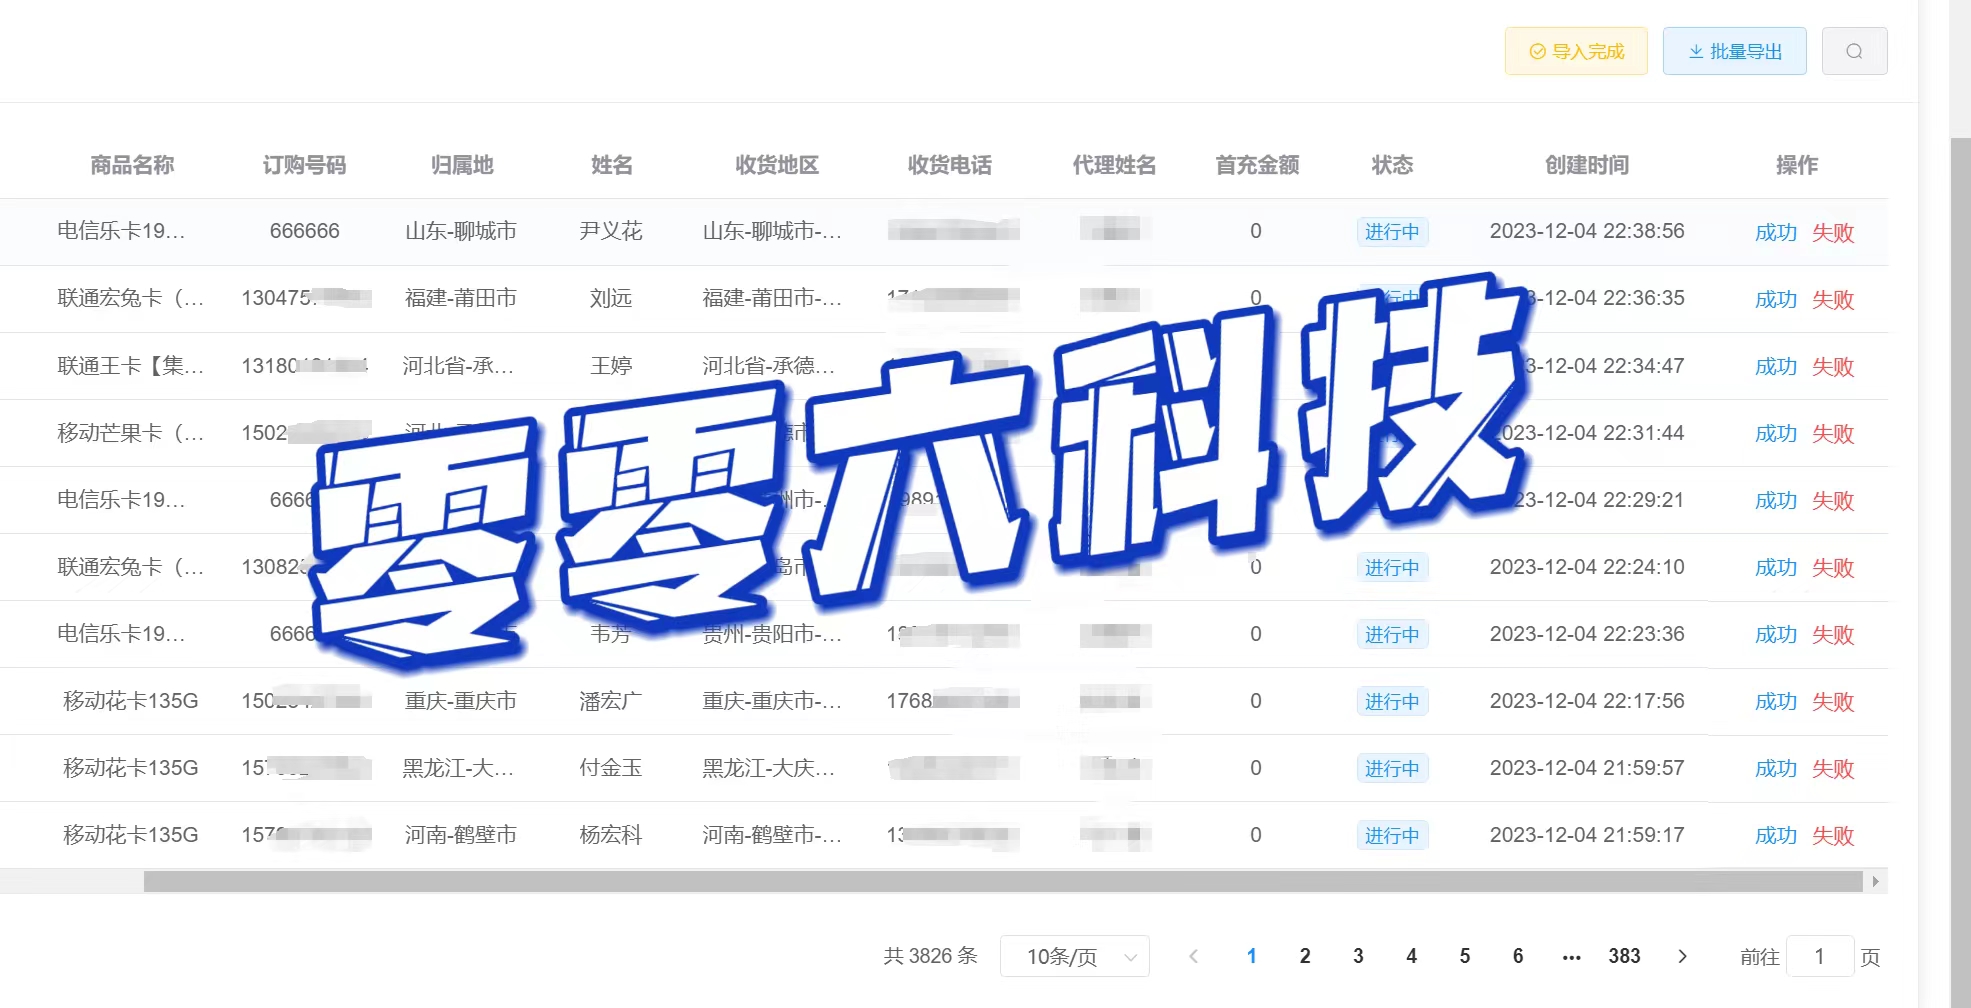The height and width of the screenshot is (1008, 1971).
Task: Click the 2023-12-04 21:59:57 timestamp
Action: point(1587,768)
